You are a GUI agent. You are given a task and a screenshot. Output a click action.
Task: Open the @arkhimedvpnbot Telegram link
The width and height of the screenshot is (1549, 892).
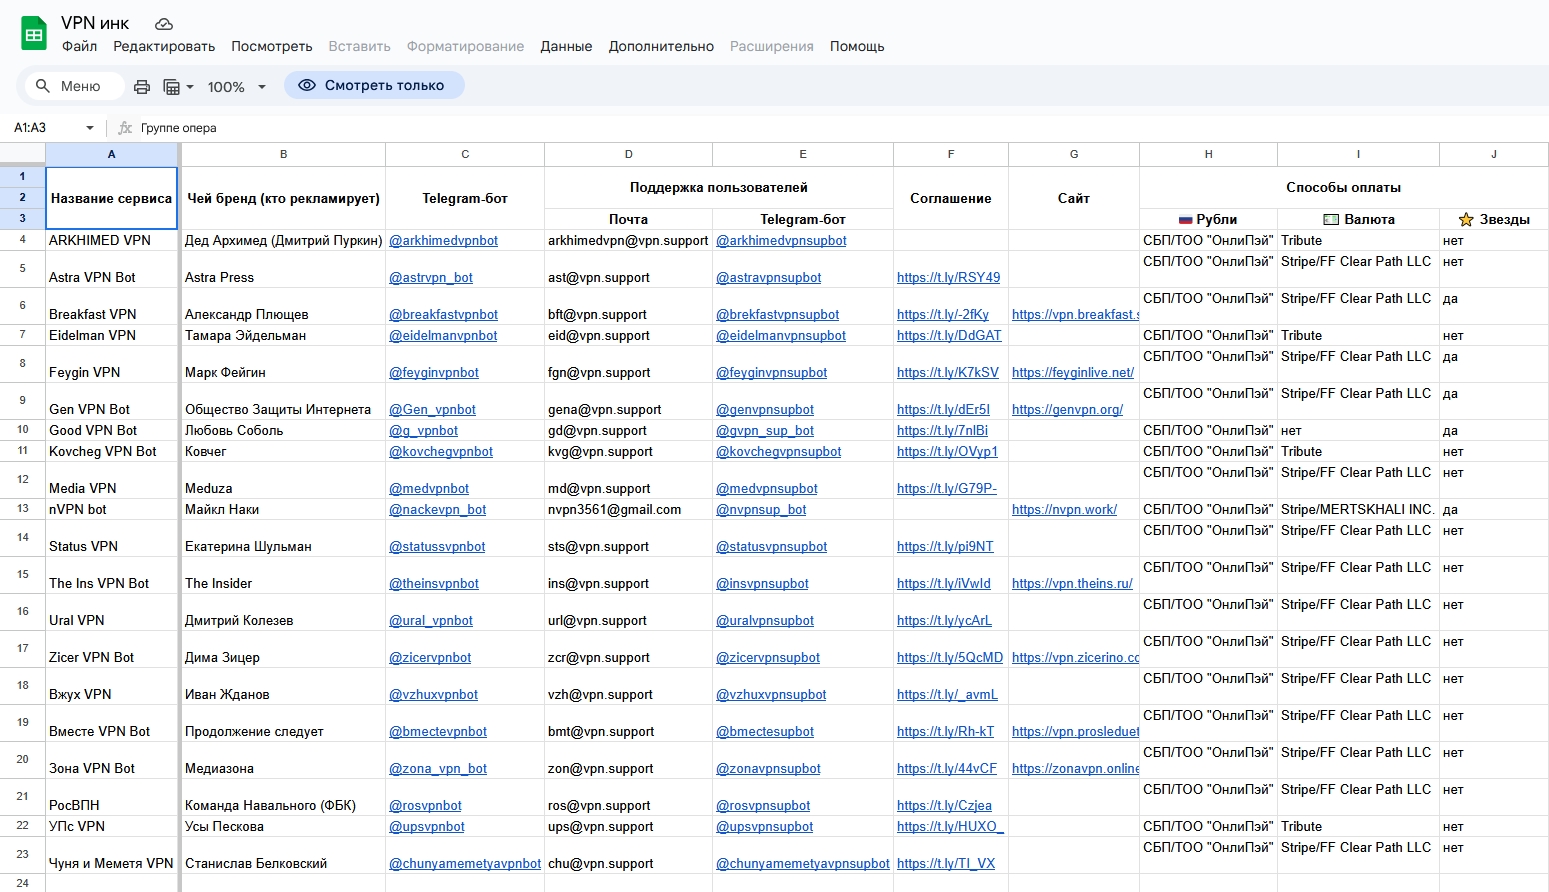point(443,241)
